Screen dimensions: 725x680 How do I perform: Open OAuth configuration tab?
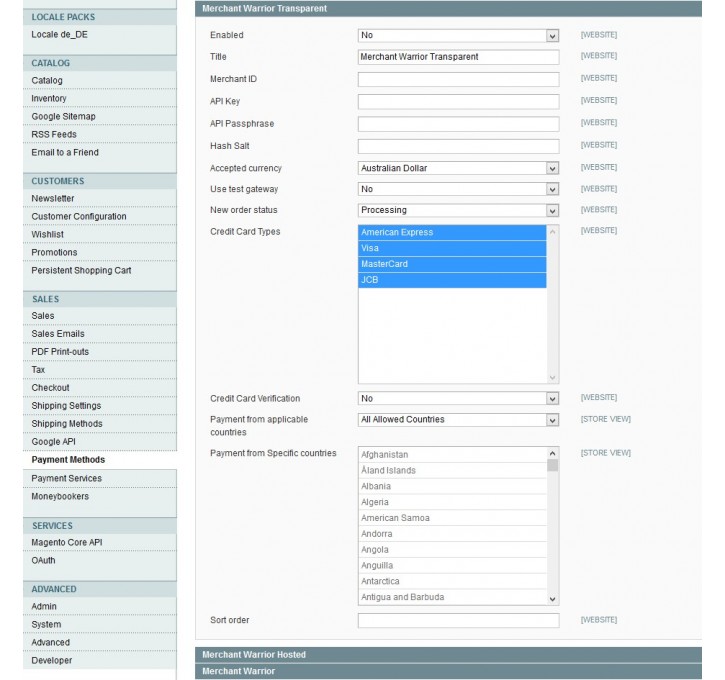coord(99,561)
